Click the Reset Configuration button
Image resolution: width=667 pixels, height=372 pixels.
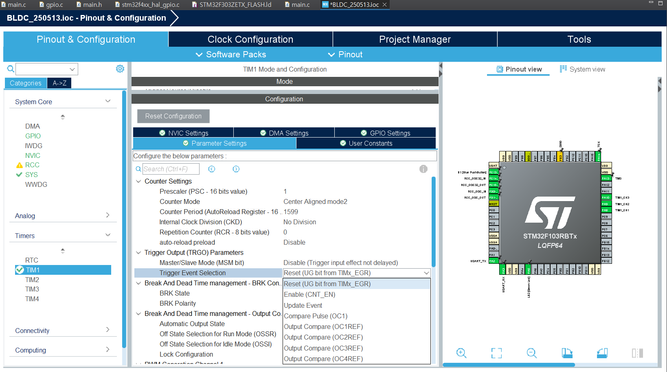coord(173,116)
